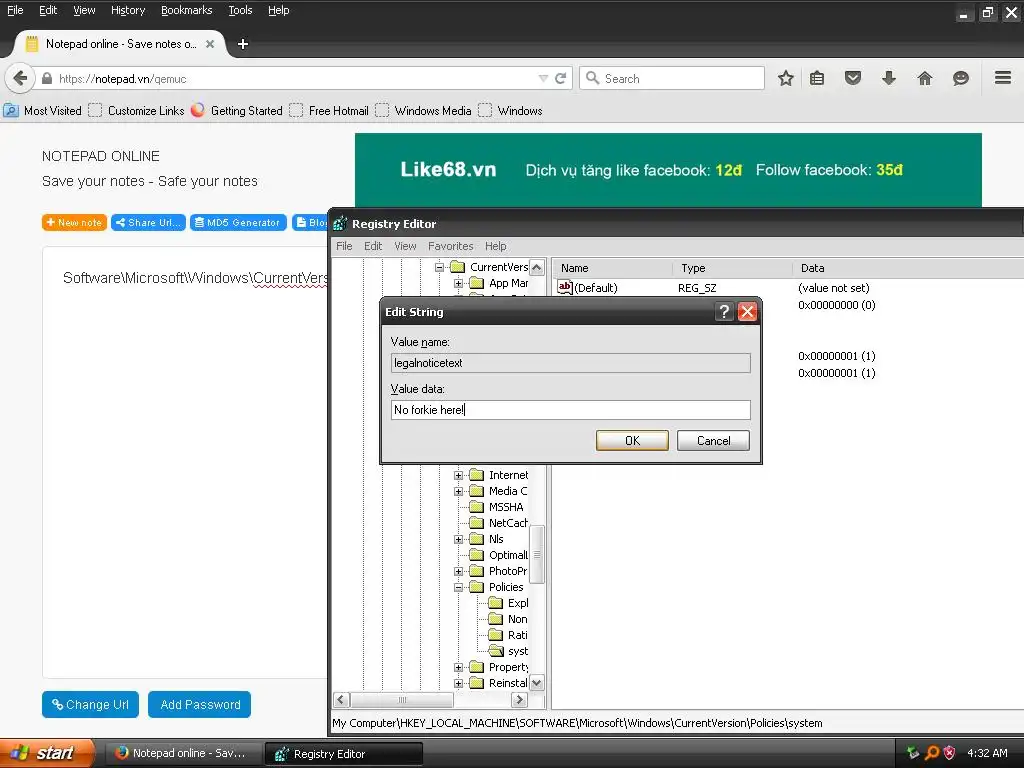Open Most Visited bookmark folder
The height and width of the screenshot is (768, 1024).
click(x=43, y=110)
